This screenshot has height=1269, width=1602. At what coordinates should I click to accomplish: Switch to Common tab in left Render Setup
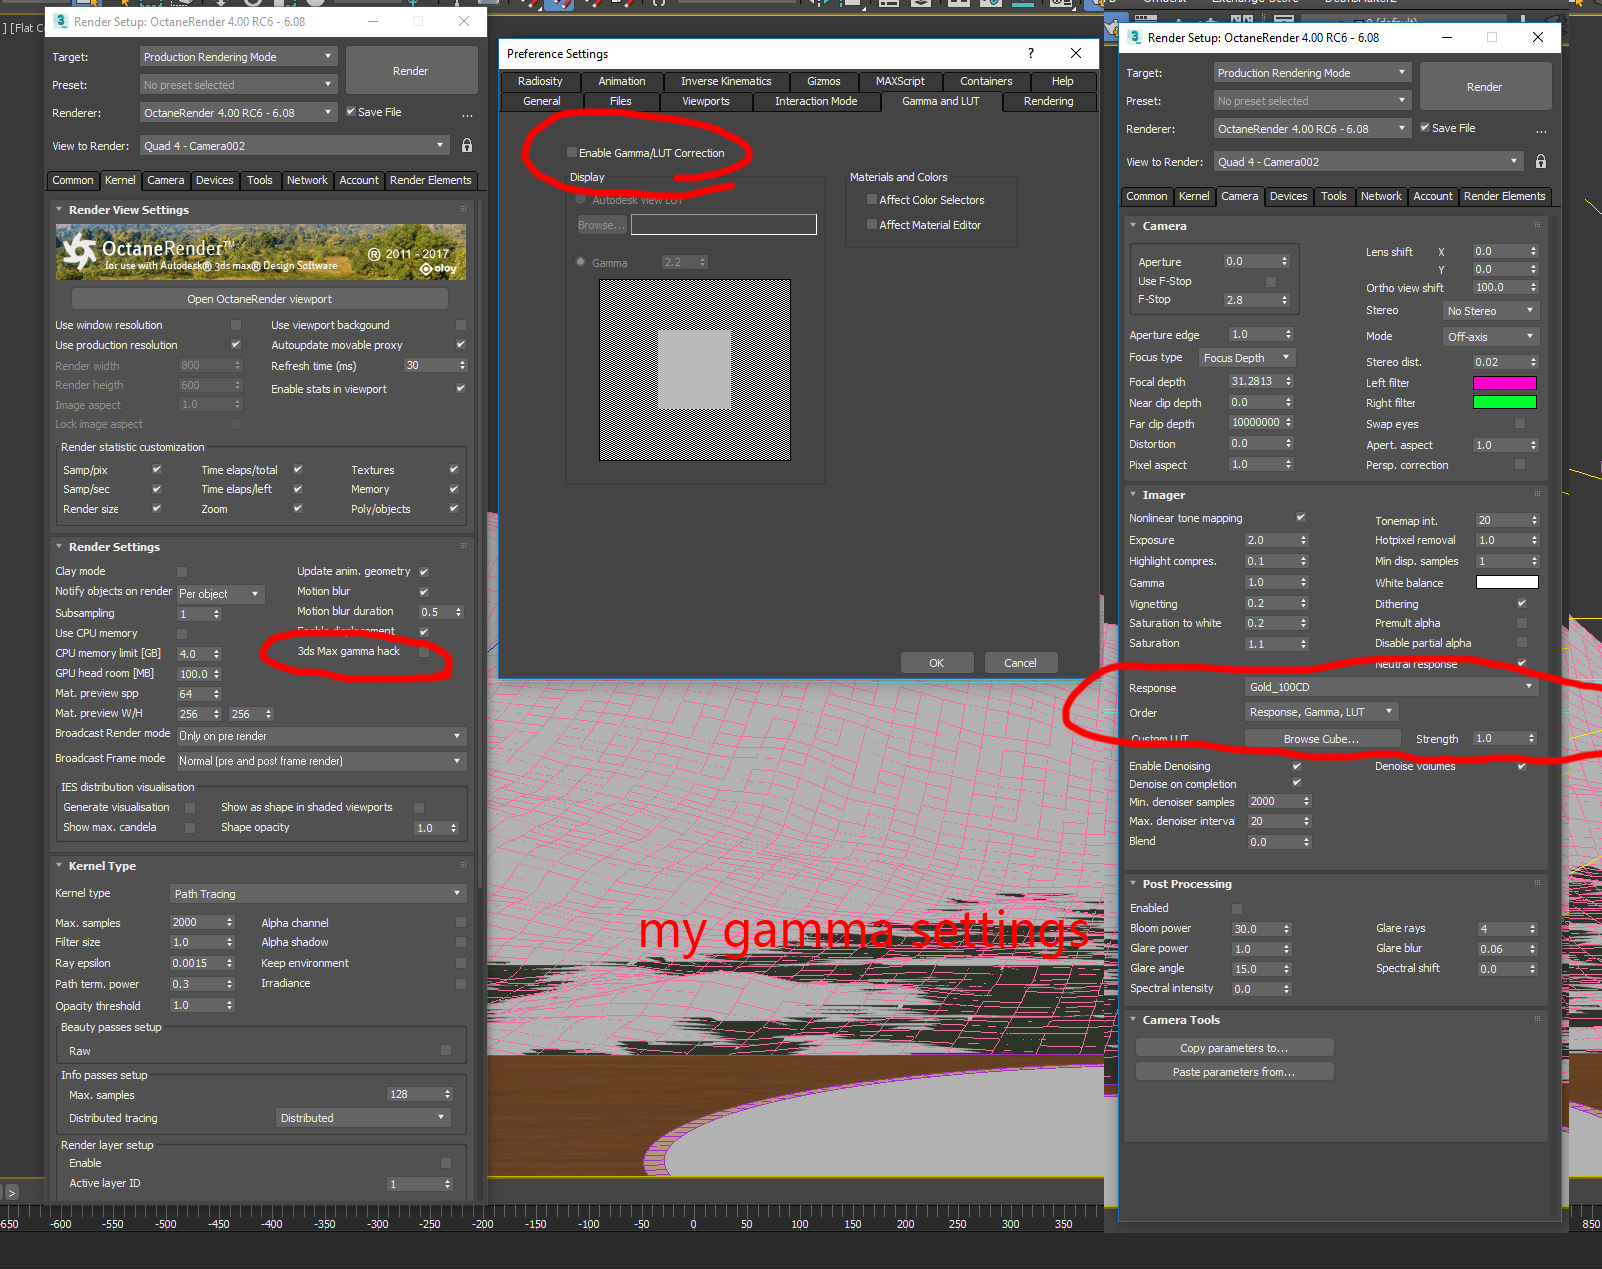[x=73, y=180]
